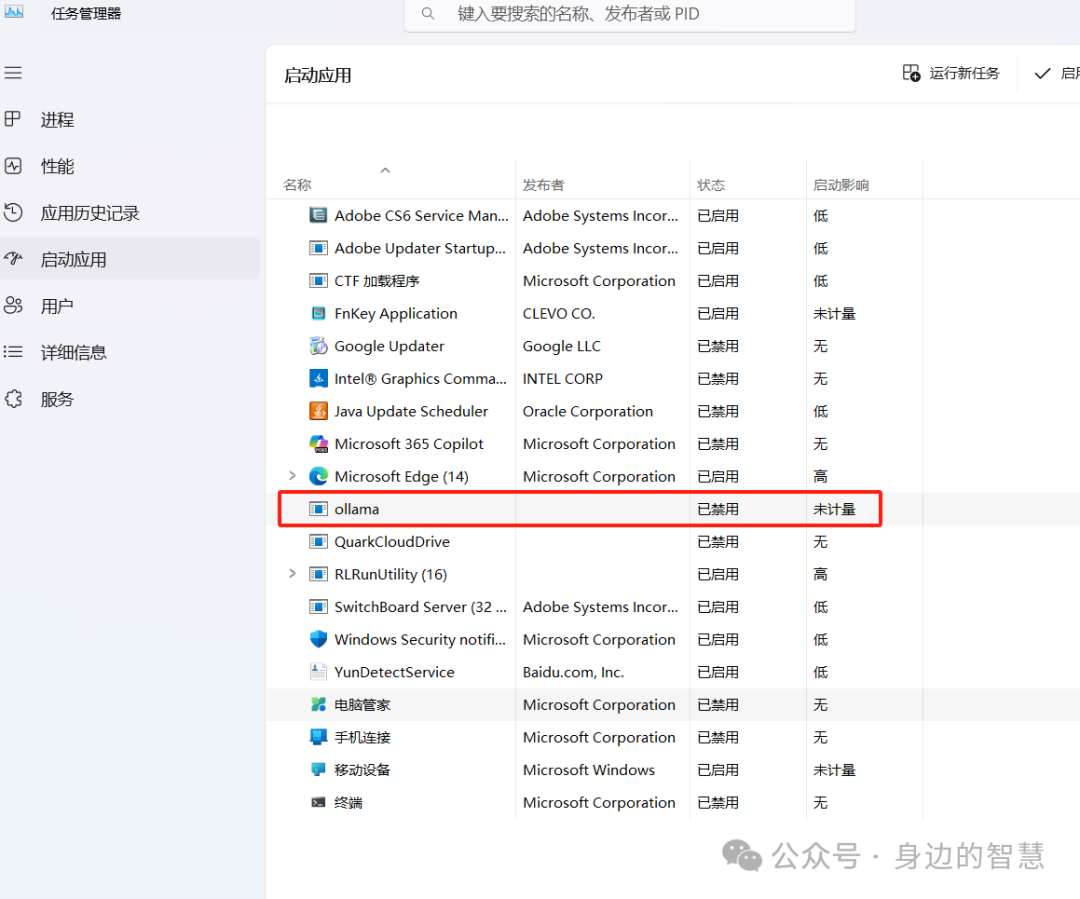Click the 详细信息 list icon
Viewport: 1080px width, 899px height.
13,352
